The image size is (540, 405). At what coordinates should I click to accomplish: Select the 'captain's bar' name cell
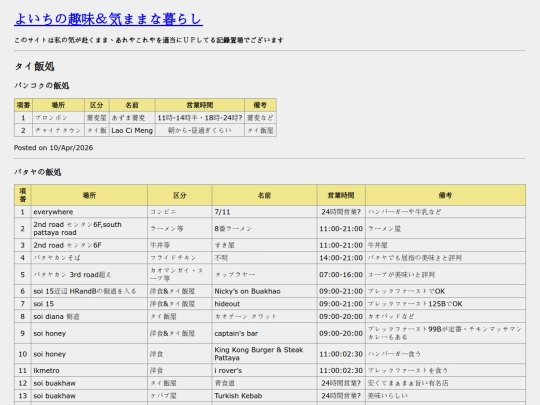264,333
